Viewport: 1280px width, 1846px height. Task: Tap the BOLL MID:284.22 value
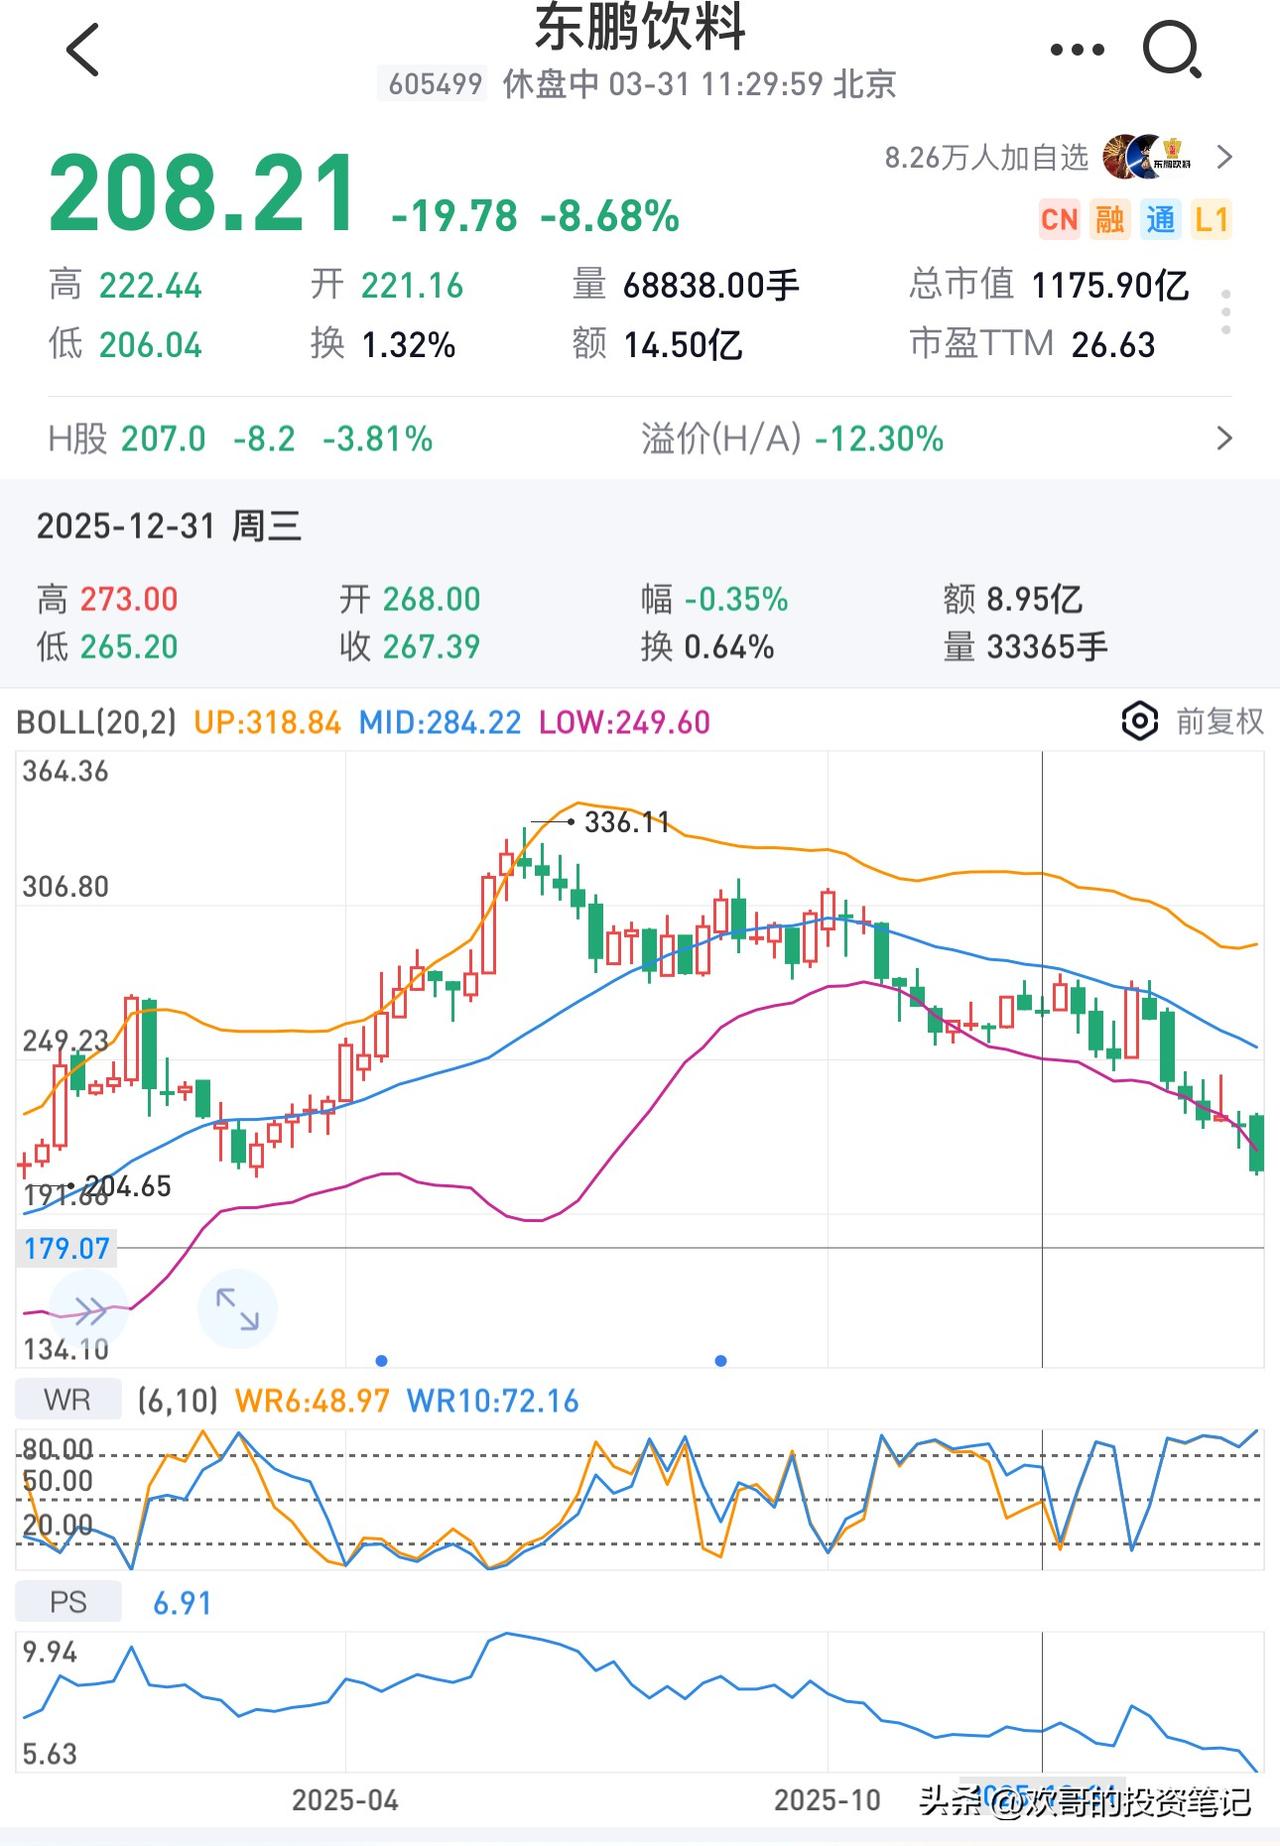(x=440, y=722)
